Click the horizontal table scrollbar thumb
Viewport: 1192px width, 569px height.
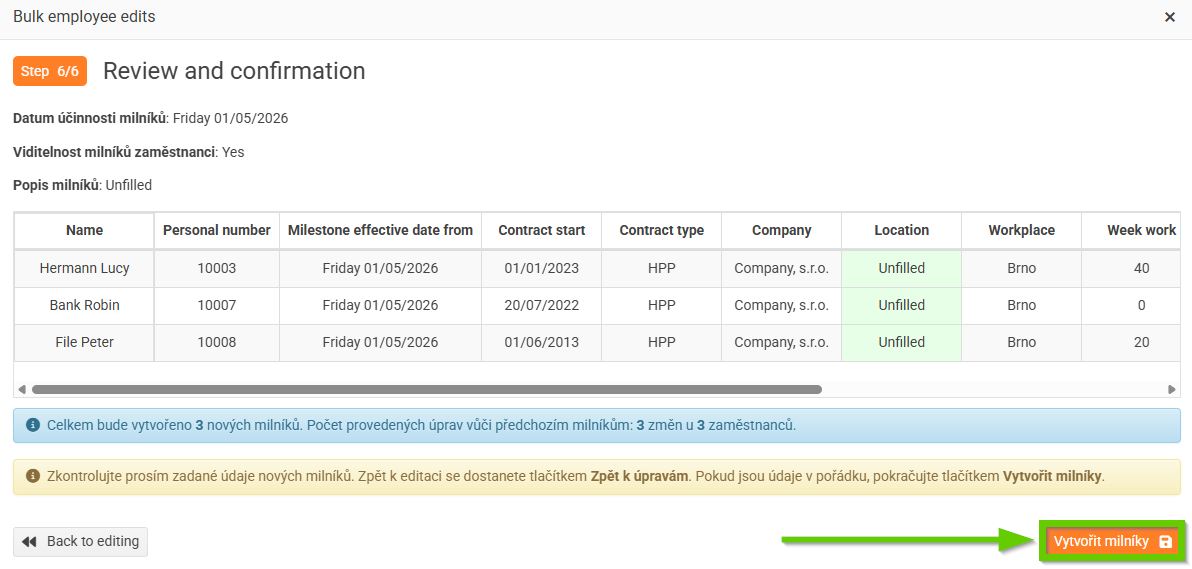(x=426, y=389)
